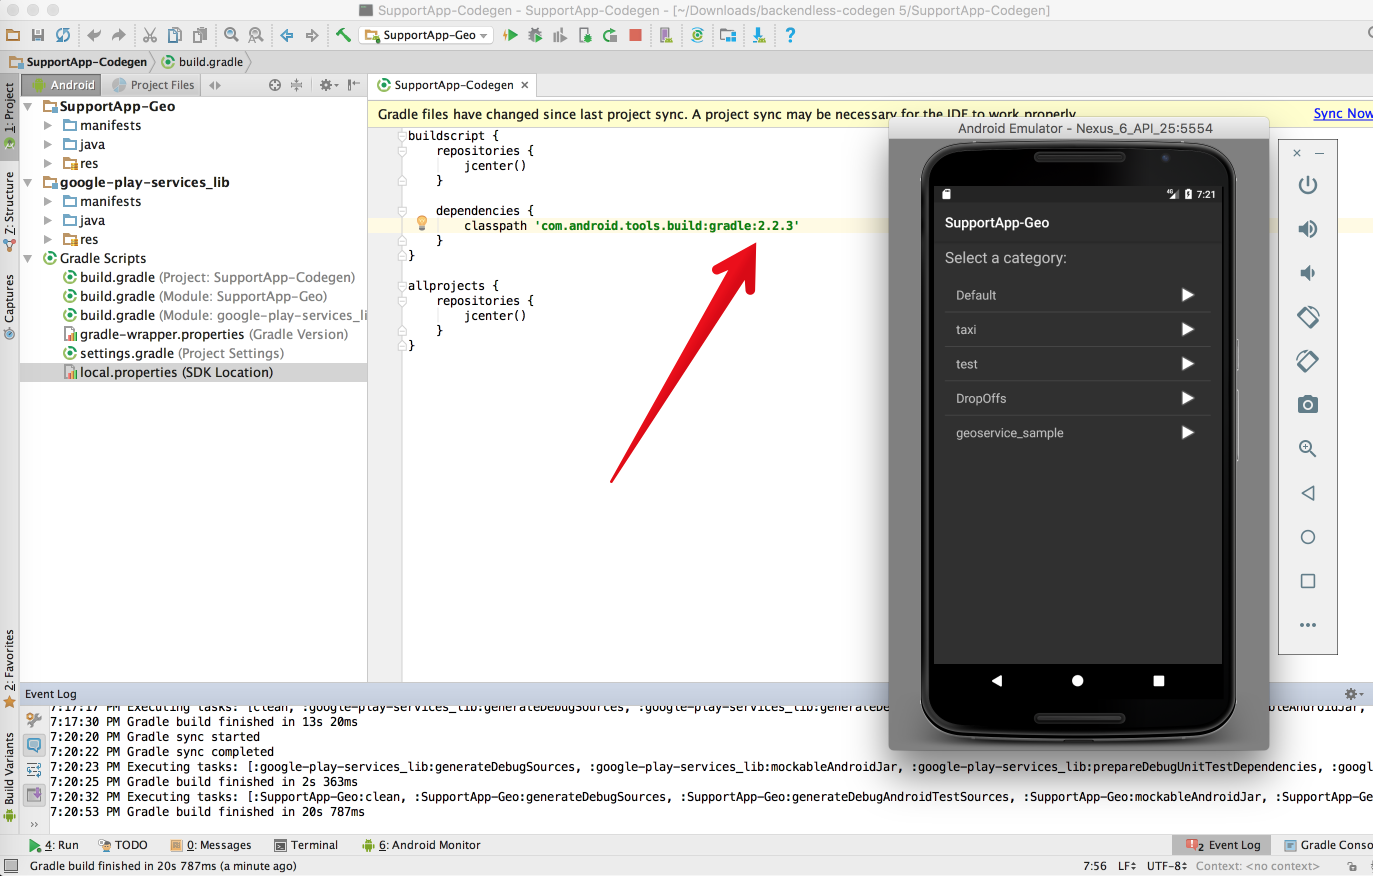This screenshot has height=876, width=1373.
Task: Open the Project Structure icon
Action: (728, 35)
